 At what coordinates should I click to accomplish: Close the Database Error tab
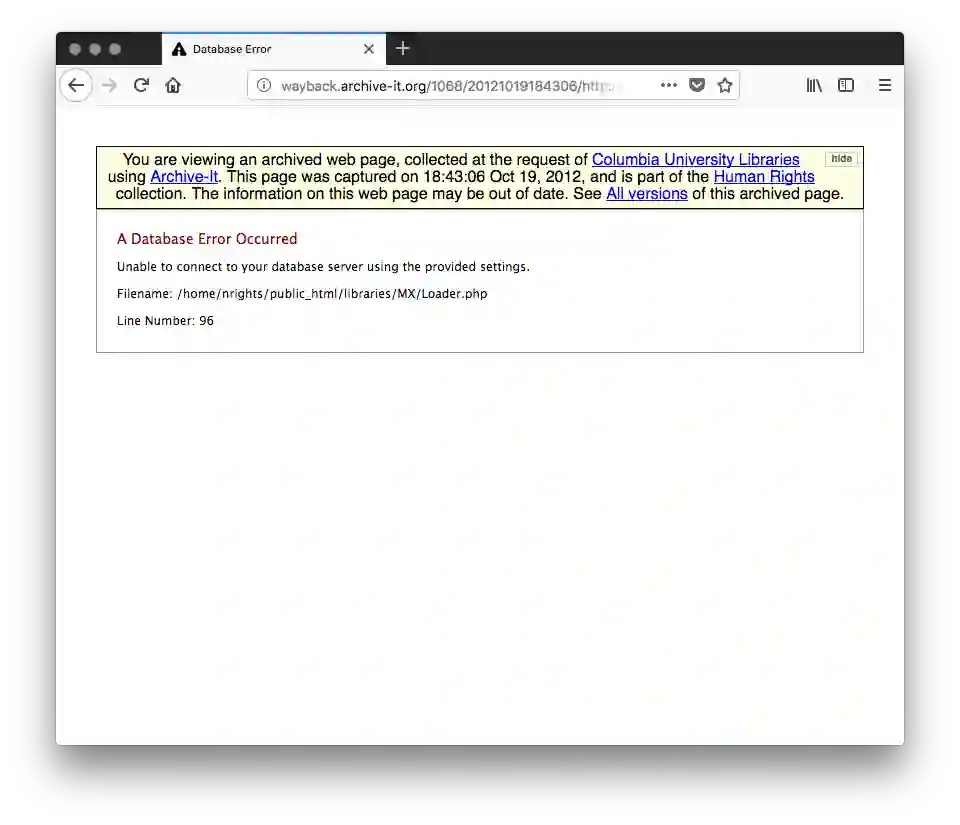(369, 49)
